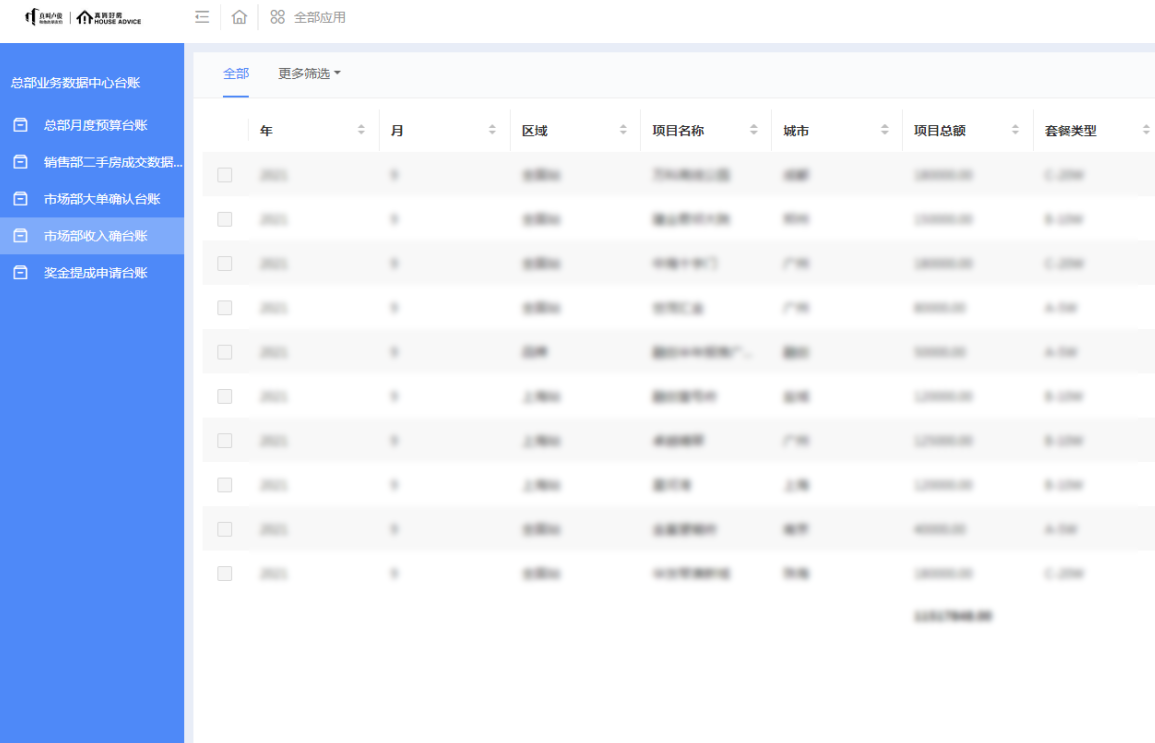Check the last table row checkbox
Screen dimensions: 1155x743
pos(225,573)
